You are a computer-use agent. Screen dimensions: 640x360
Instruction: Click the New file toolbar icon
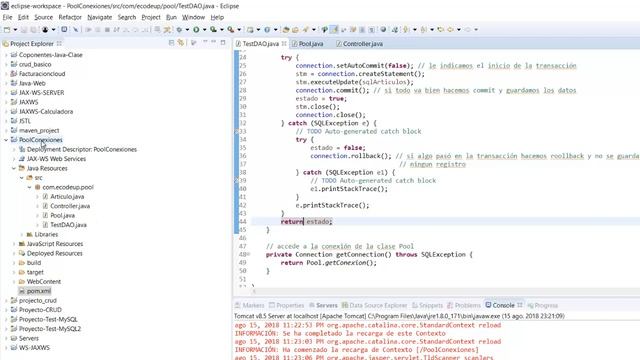click(7, 29)
